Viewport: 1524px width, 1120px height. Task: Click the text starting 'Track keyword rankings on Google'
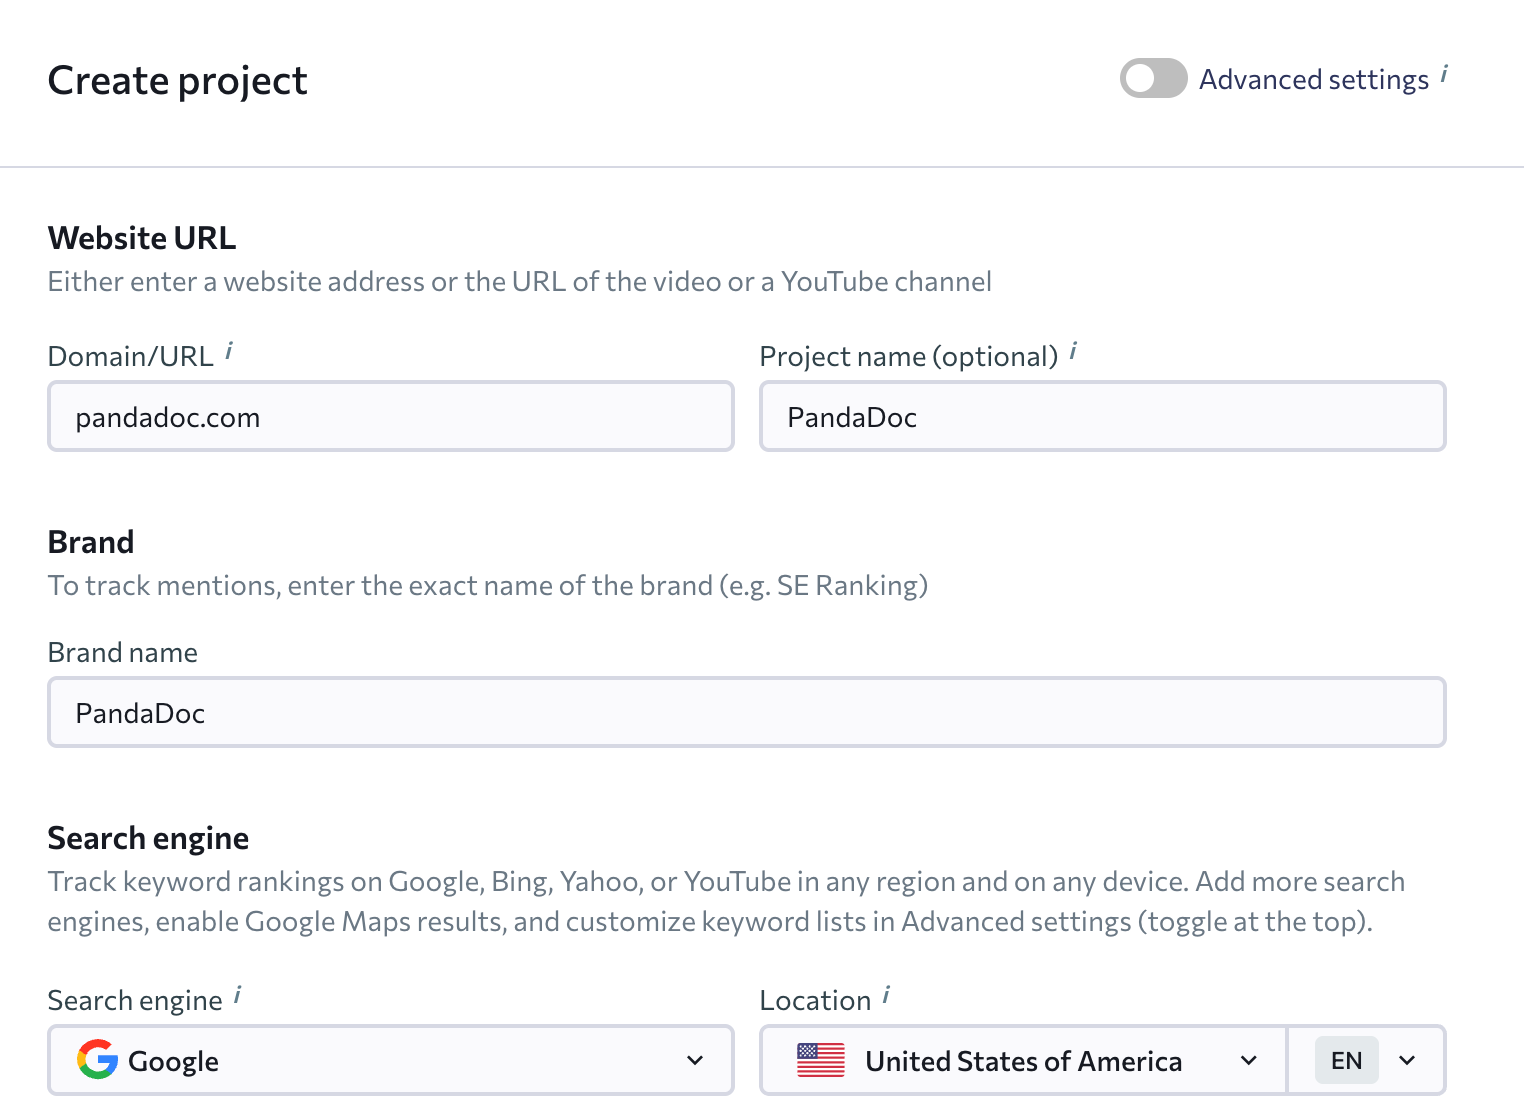coord(727,901)
